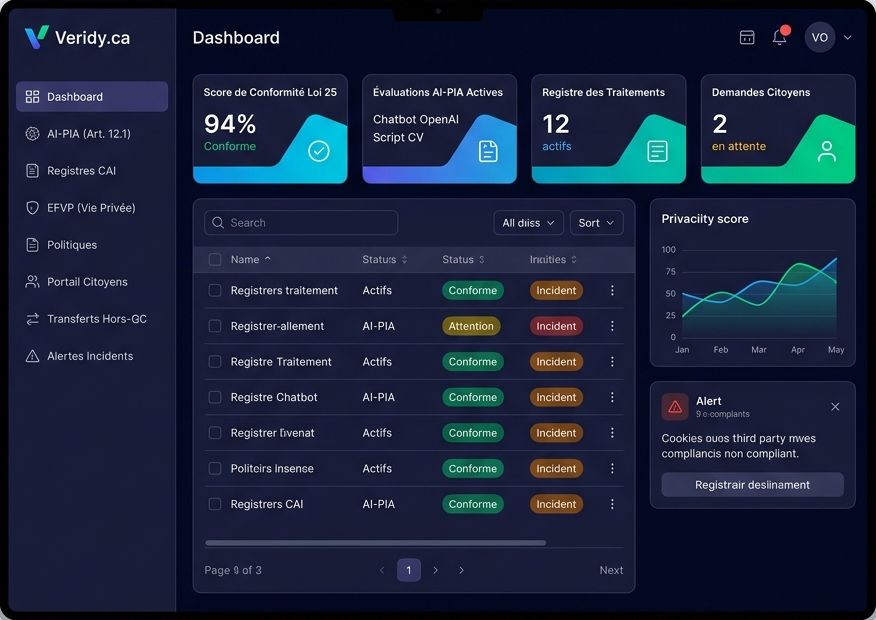Sort by the first Status column

[385, 259]
